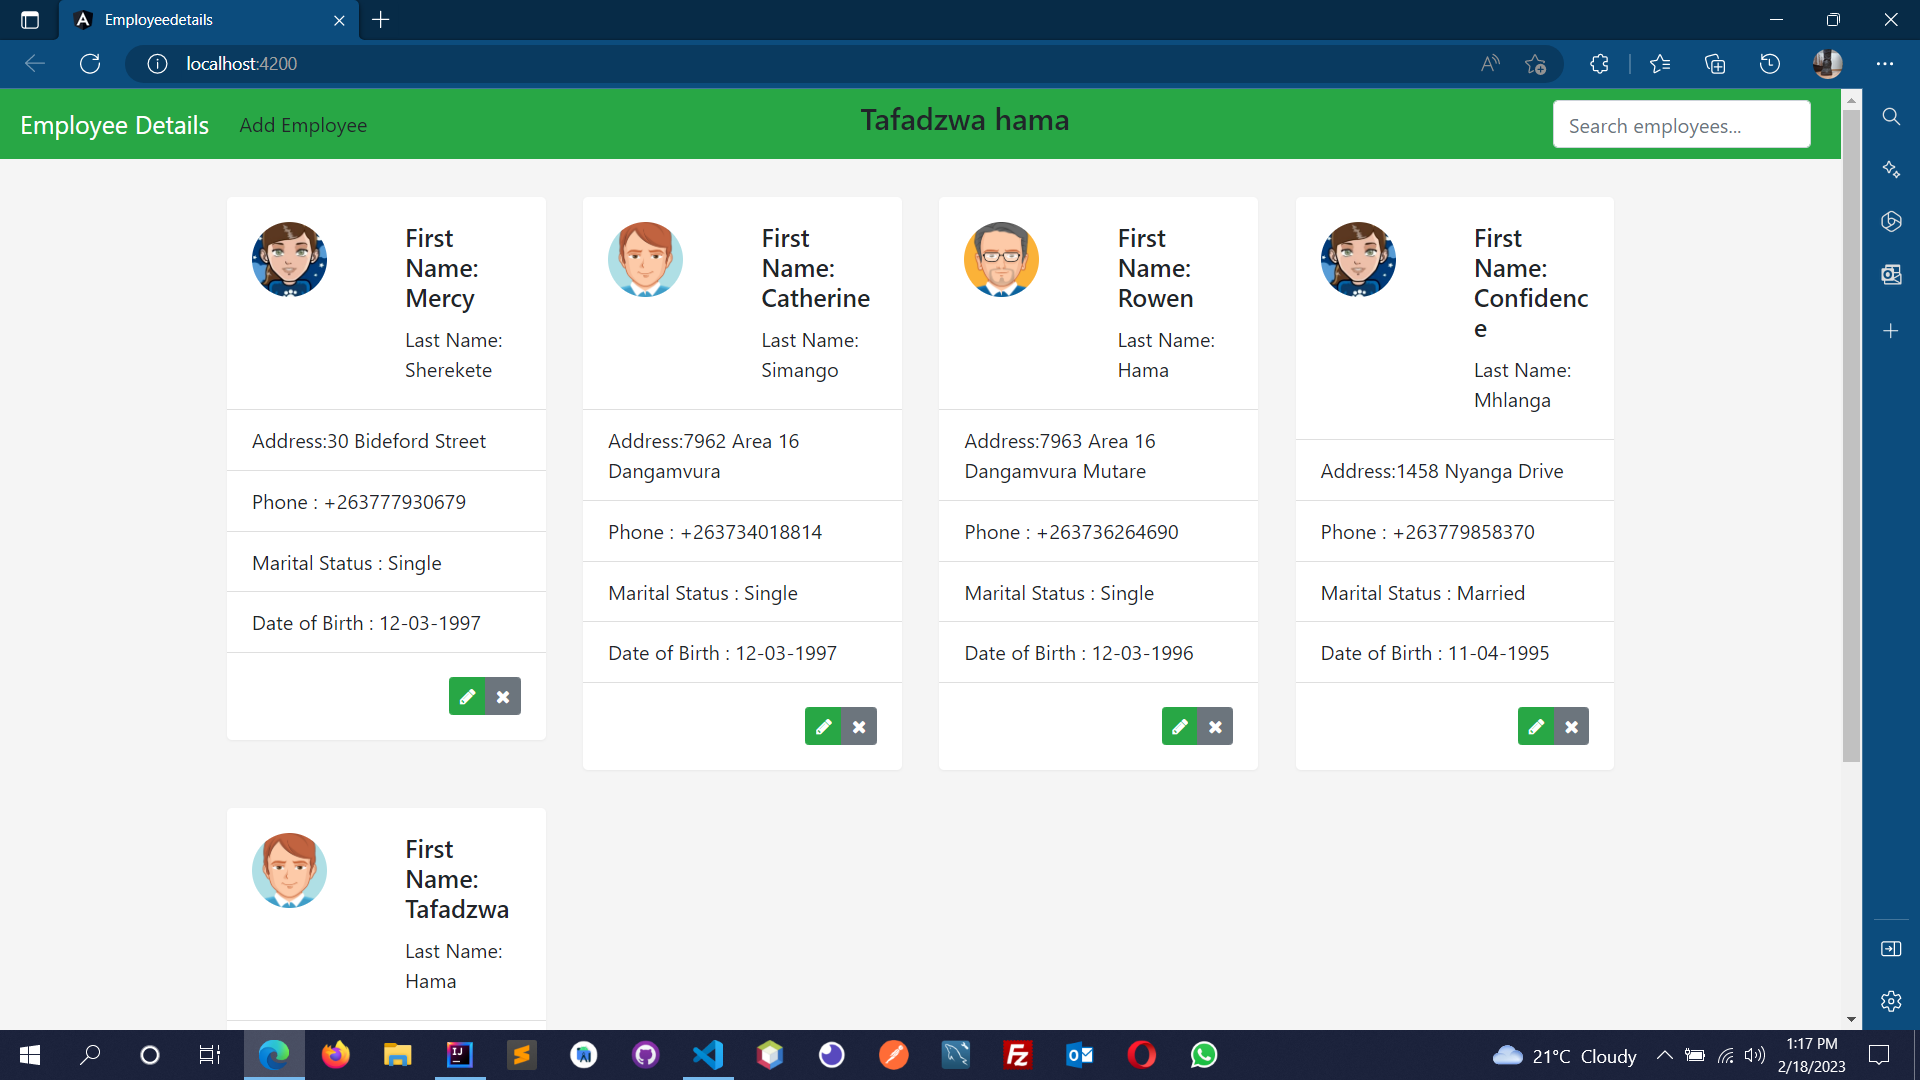Open the Add Employee link
The width and height of the screenshot is (1920, 1080).
(x=303, y=125)
